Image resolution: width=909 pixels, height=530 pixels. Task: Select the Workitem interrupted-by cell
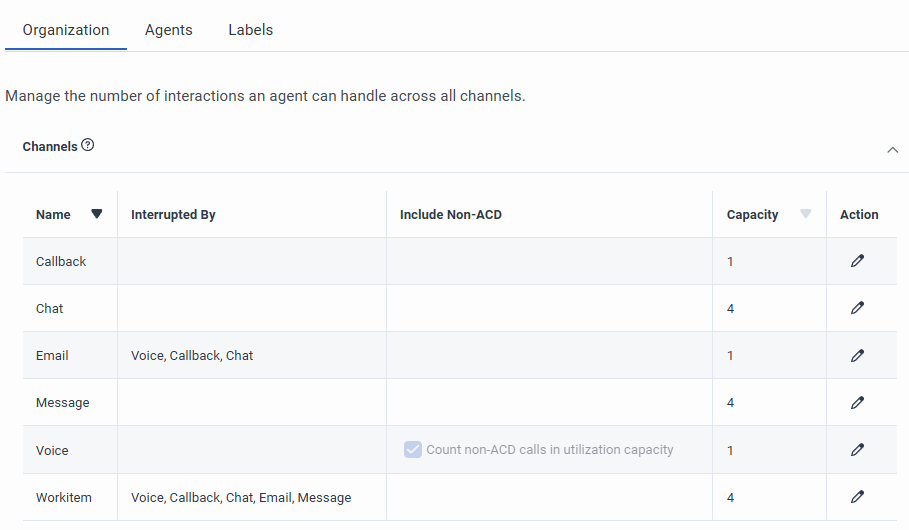[241, 497]
